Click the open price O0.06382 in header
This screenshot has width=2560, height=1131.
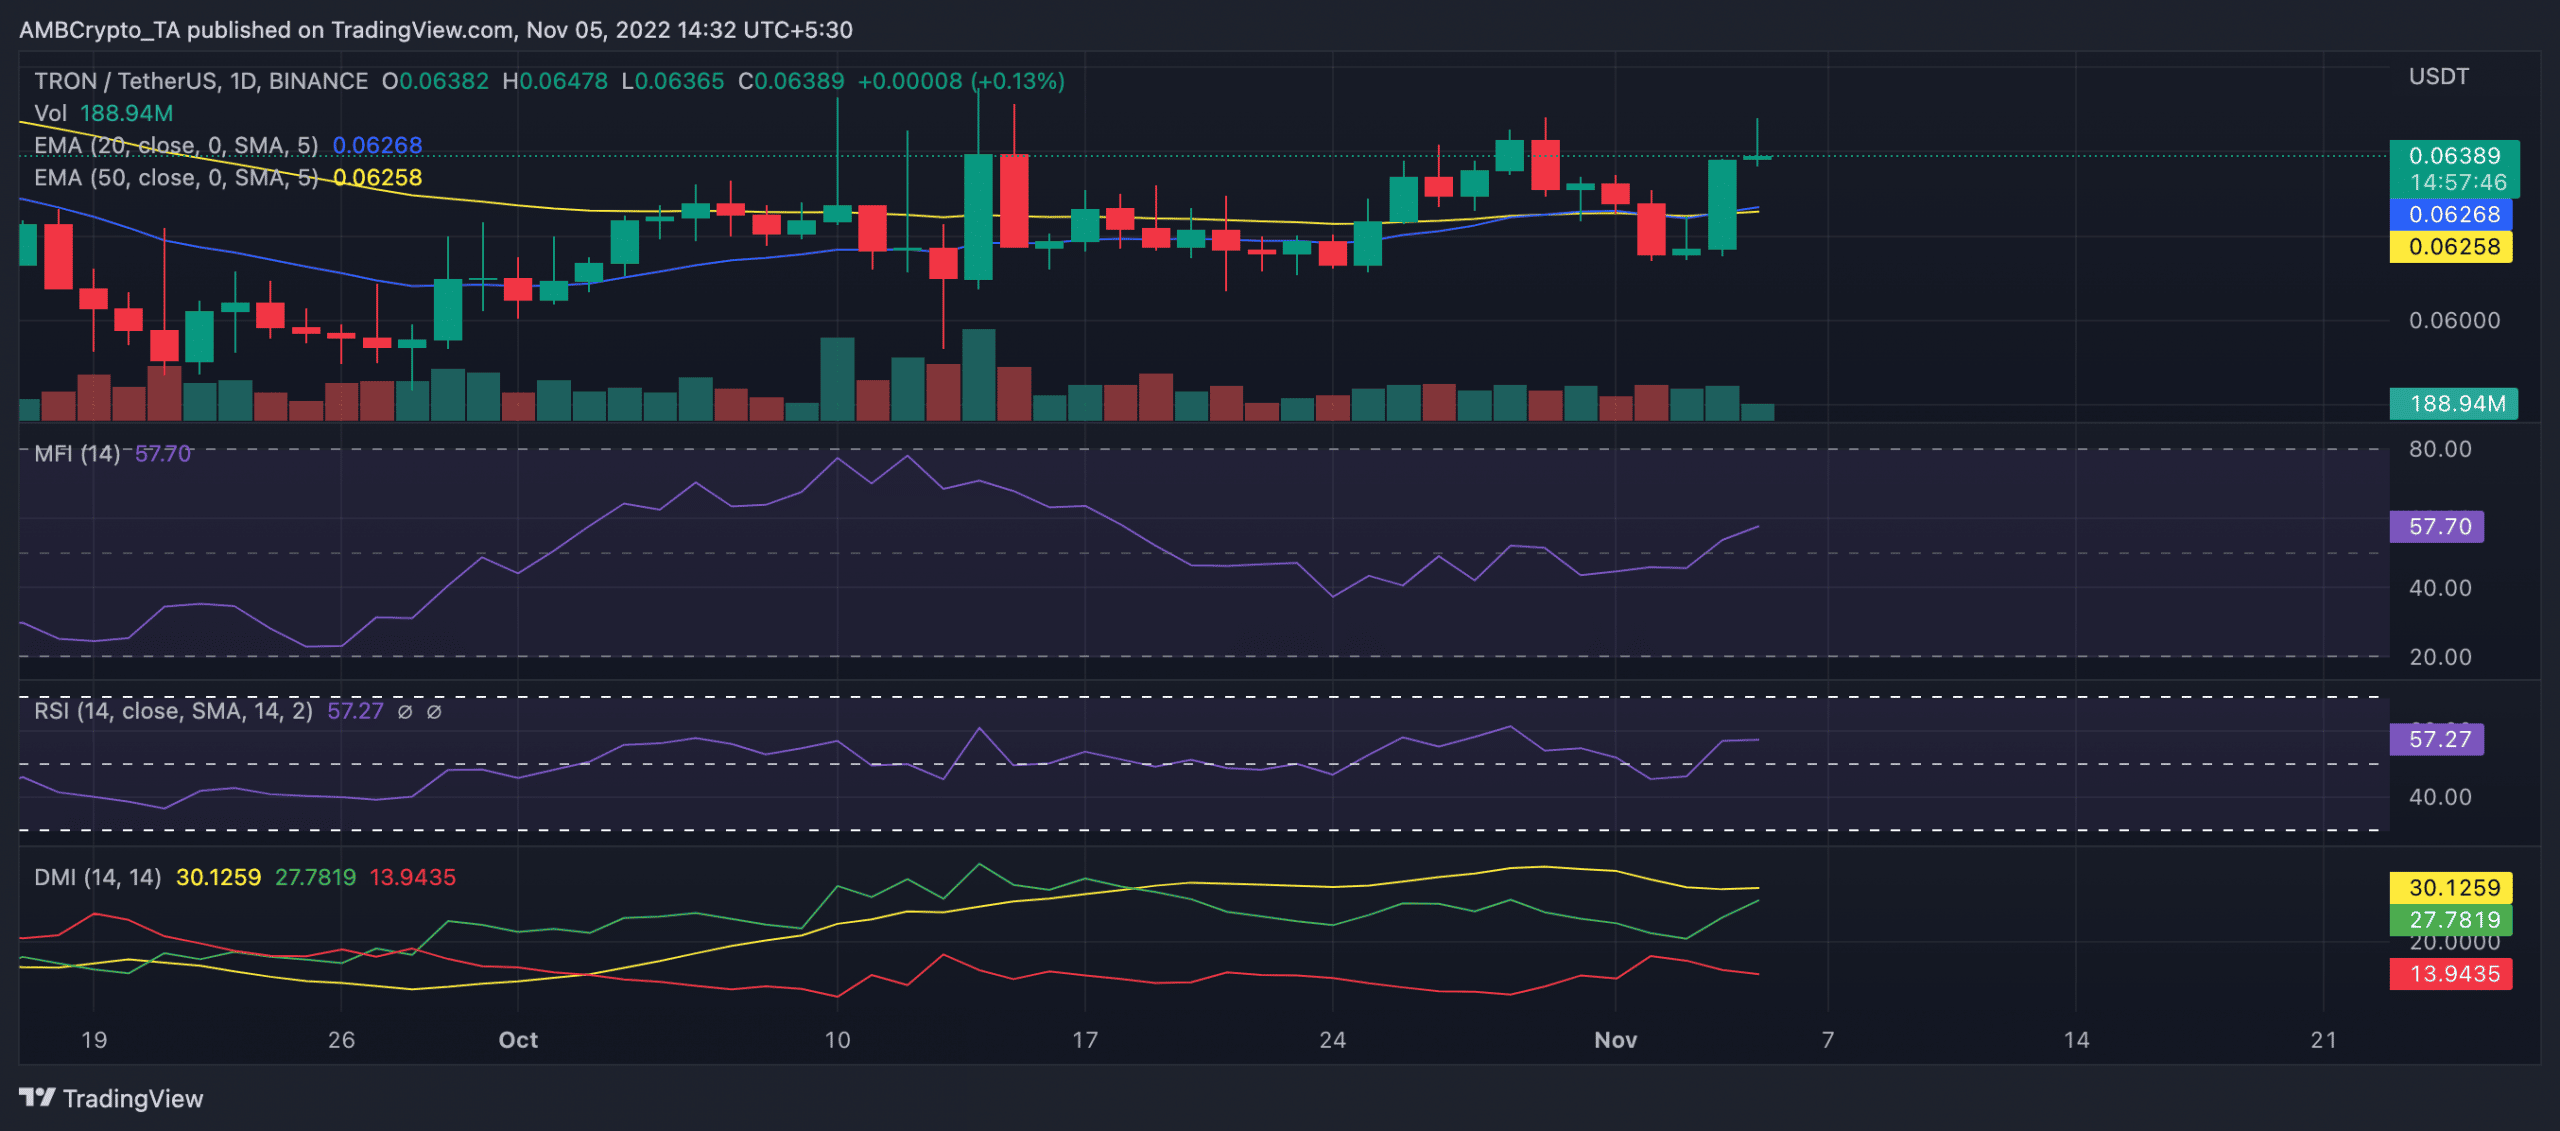click(435, 81)
